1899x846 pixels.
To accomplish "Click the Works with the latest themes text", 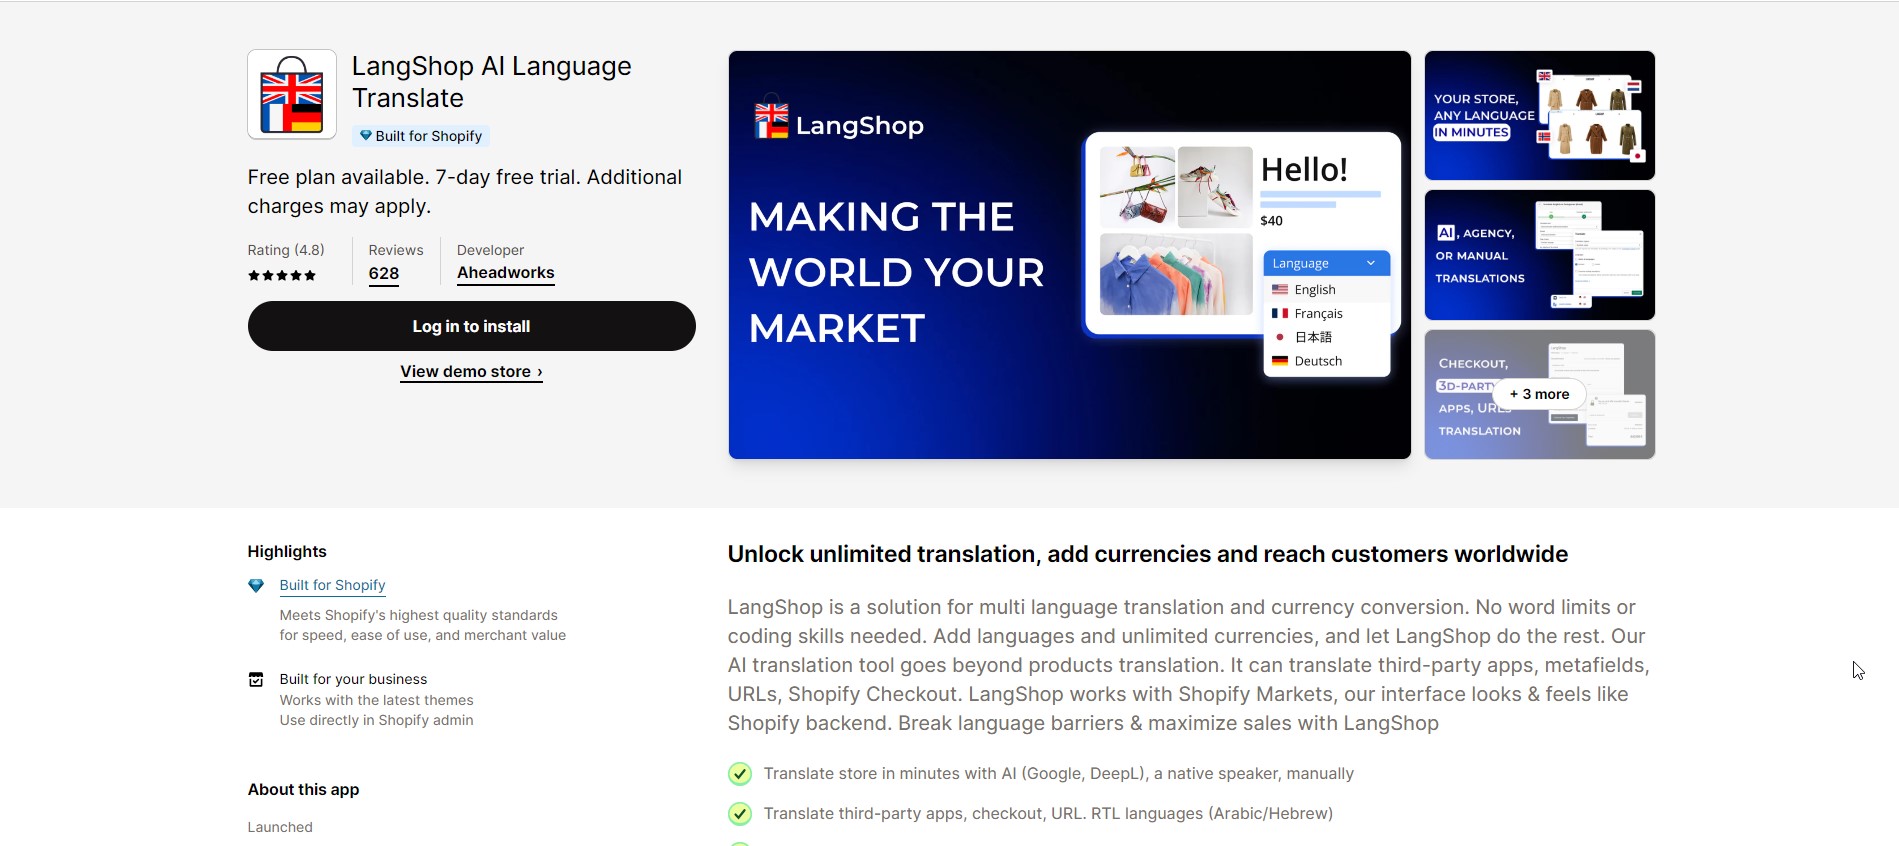I will click(377, 700).
